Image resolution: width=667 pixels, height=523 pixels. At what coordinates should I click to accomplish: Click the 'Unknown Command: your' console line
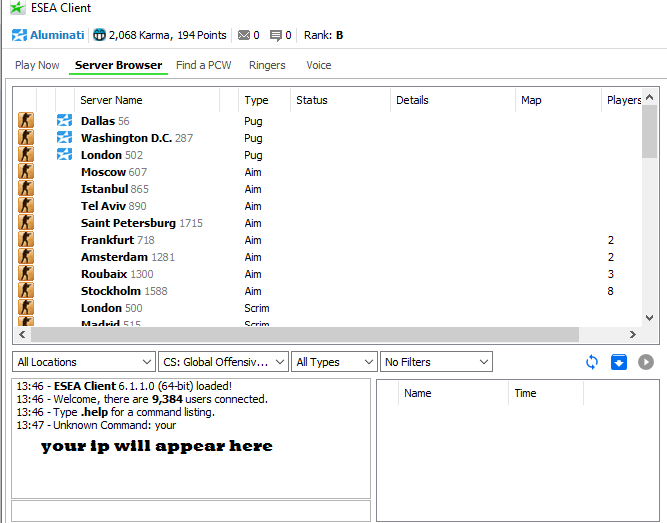(x=96, y=425)
